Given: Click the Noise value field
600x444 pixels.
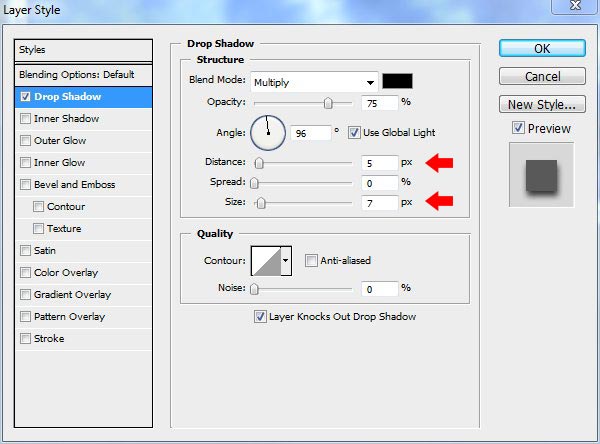Looking at the screenshot, I should [x=380, y=289].
